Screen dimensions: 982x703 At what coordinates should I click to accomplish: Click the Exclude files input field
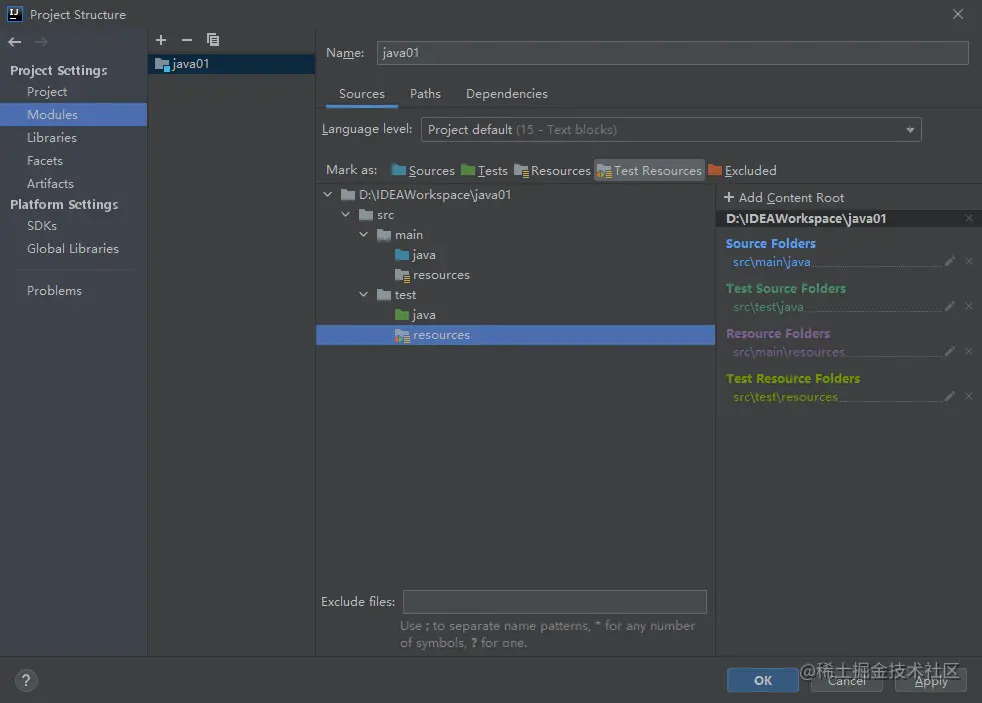pyautogui.click(x=555, y=602)
